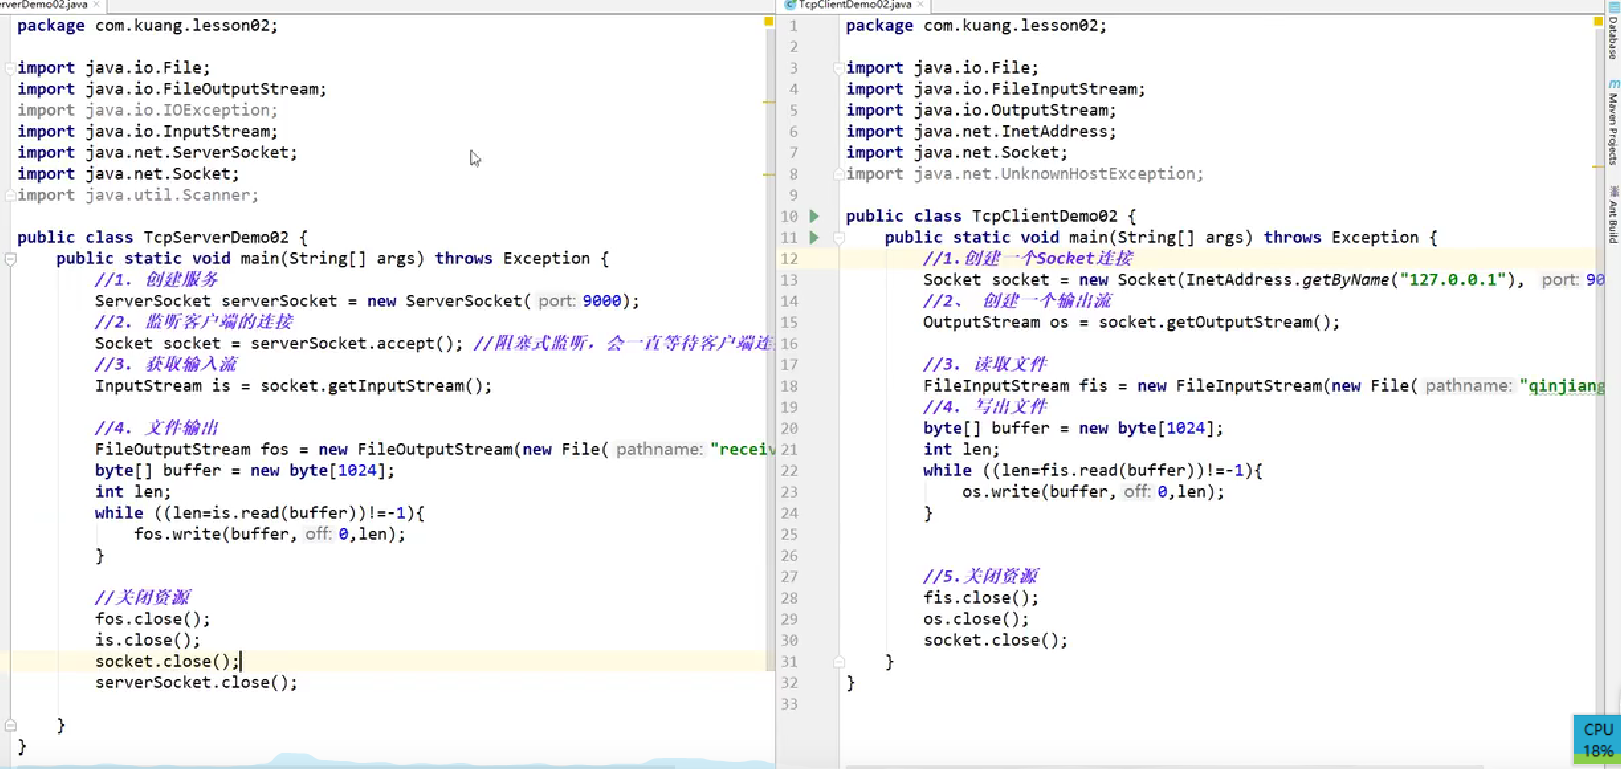Click 'socket.getInputStream()' in server code

pyautogui.click(x=372, y=386)
